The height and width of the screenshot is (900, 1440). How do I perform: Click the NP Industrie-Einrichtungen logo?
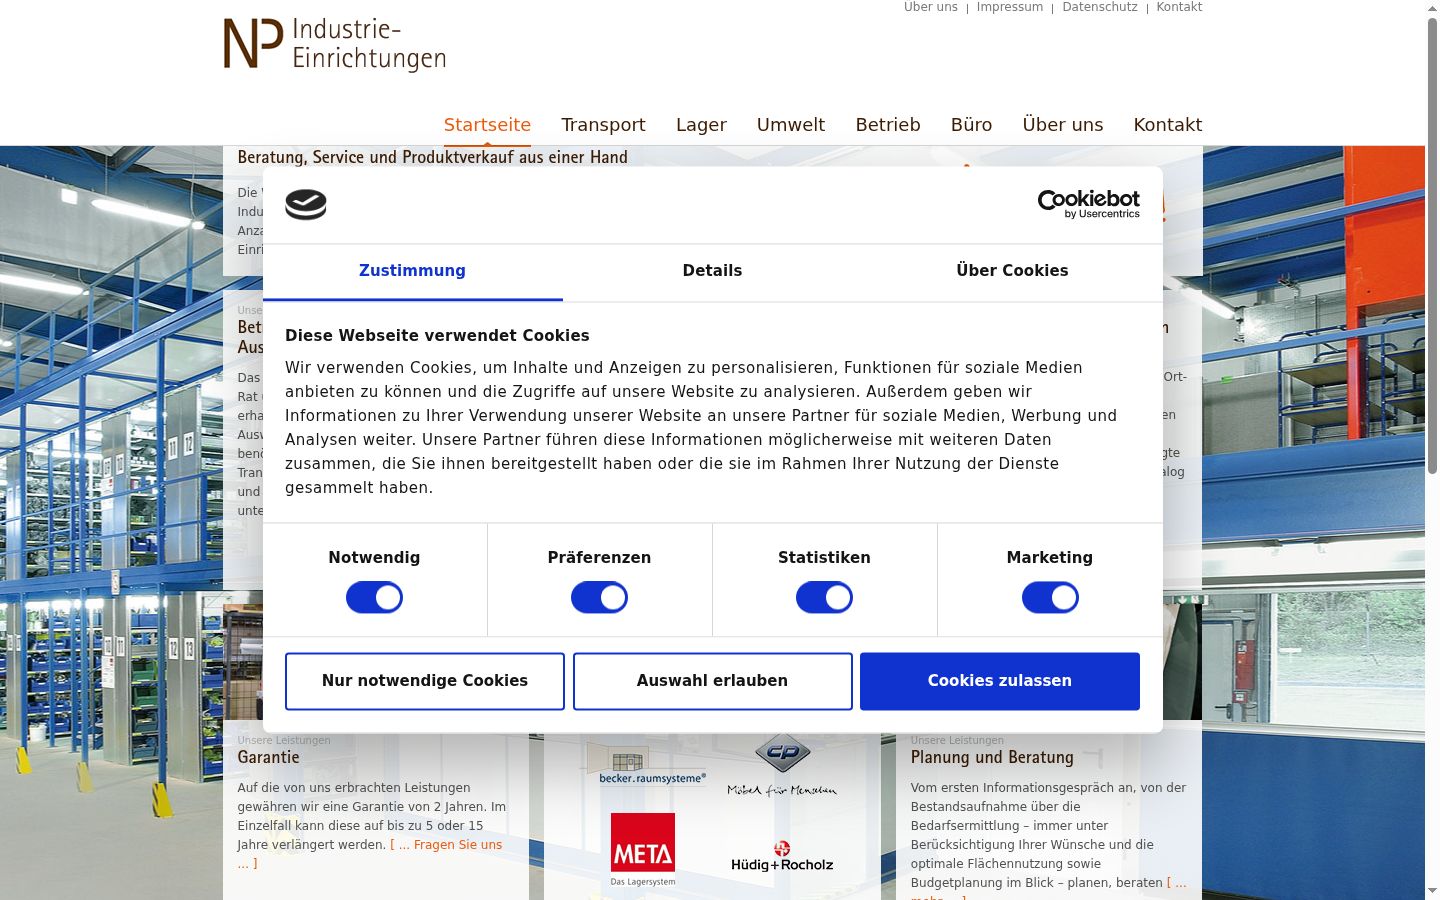(x=334, y=44)
